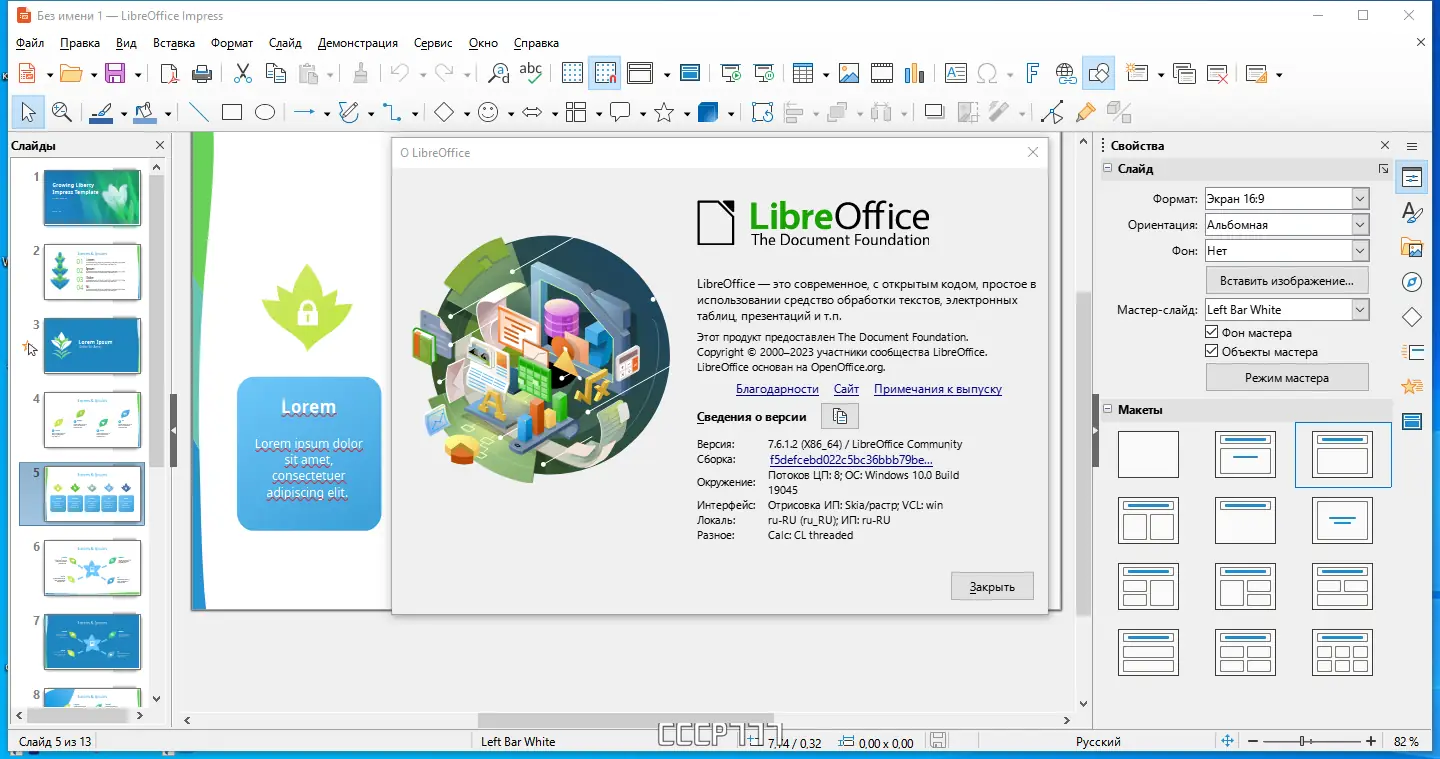This screenshot has height=759, width=1440.
Task: Select the Insert Line tool
Action: point(199,112)
